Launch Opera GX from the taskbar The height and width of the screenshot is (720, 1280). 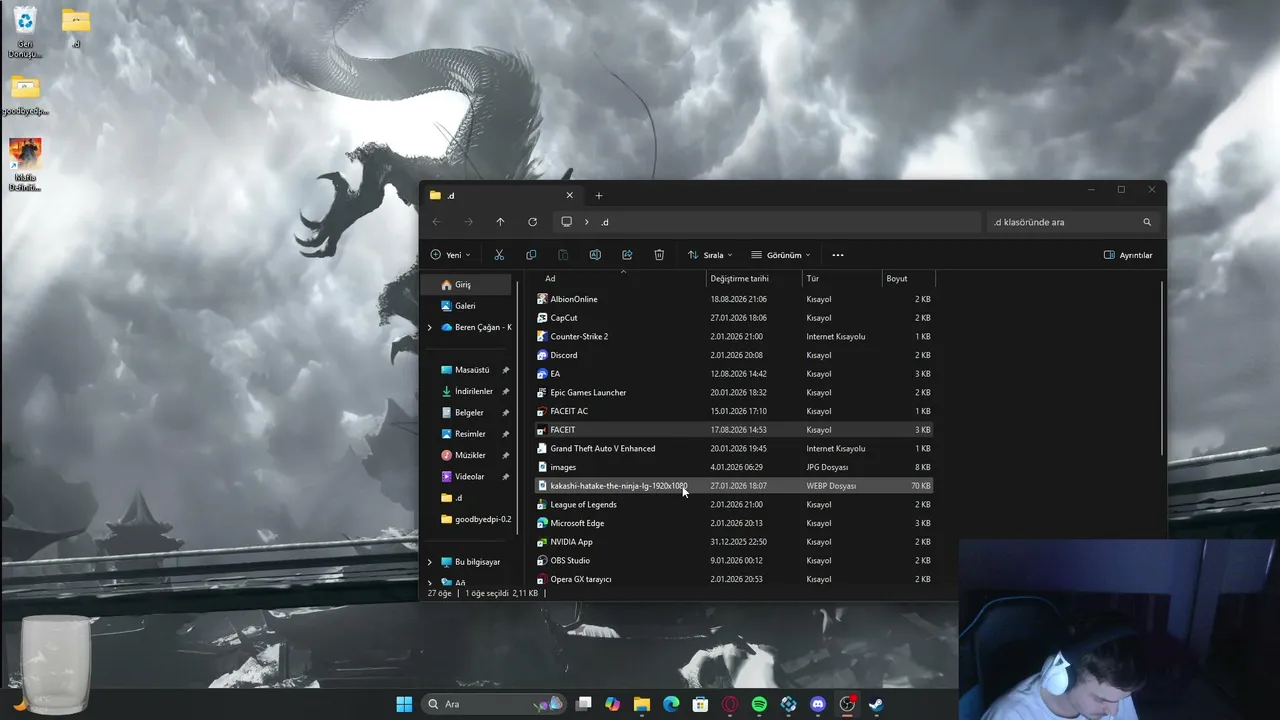pos(730,704)
